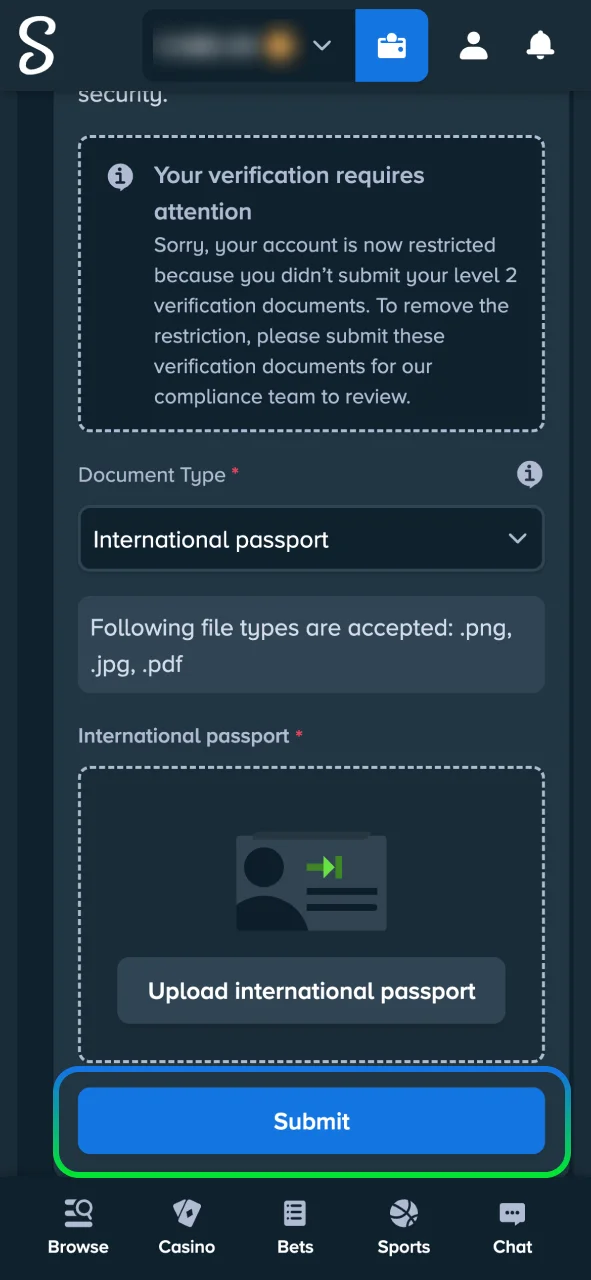Tap the Sports basketball icon

pos(403,1212)
